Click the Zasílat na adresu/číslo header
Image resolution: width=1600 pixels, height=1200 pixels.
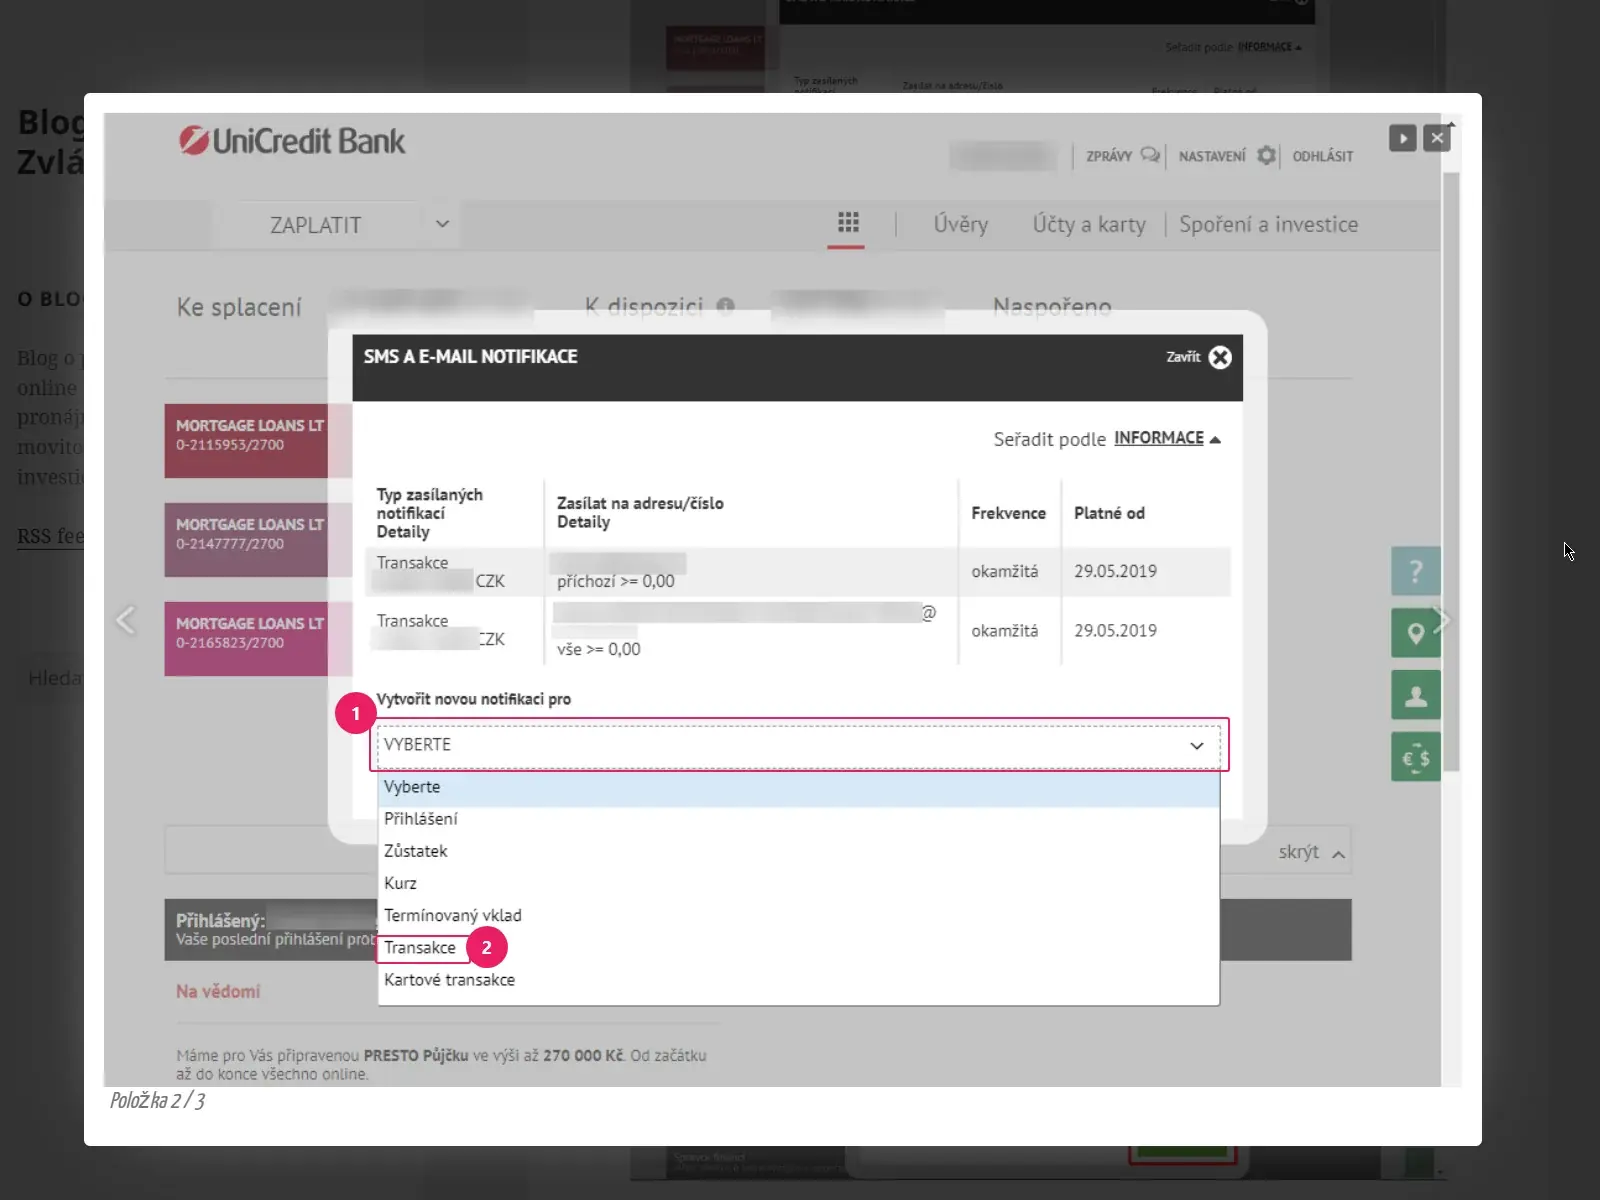pos(640,503)
